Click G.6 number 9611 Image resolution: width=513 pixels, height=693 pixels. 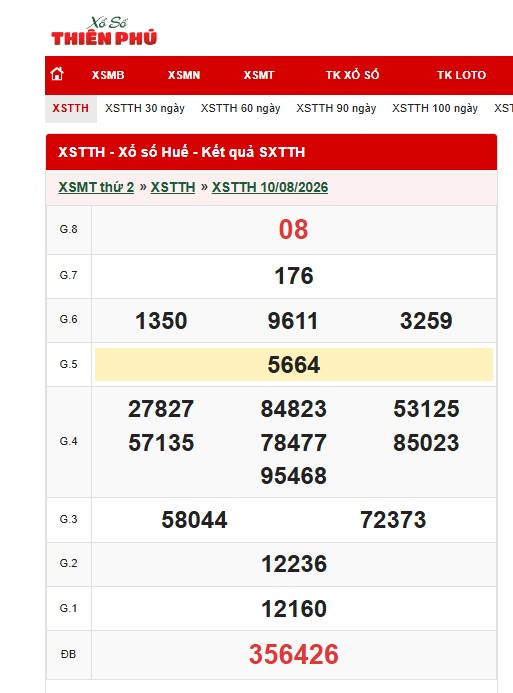click(293, 321)
